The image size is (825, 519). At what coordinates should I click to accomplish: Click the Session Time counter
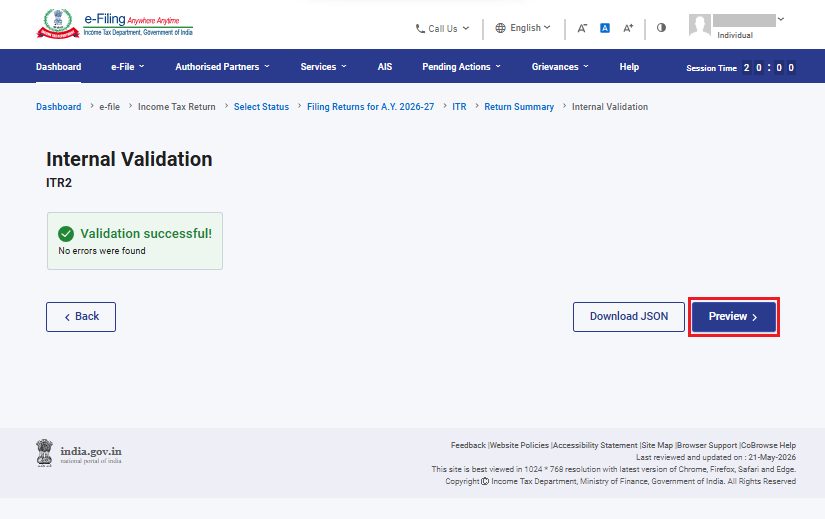pos(740,67)
